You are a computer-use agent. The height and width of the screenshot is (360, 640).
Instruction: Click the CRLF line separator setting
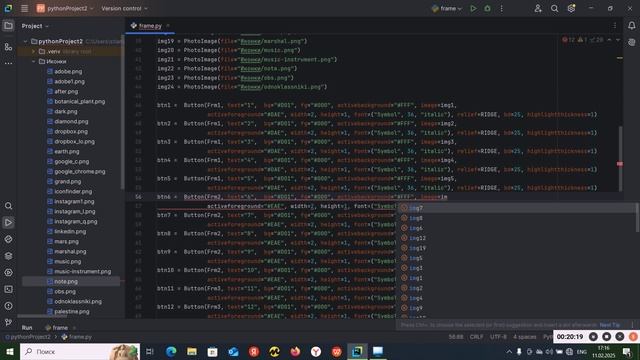476,337
